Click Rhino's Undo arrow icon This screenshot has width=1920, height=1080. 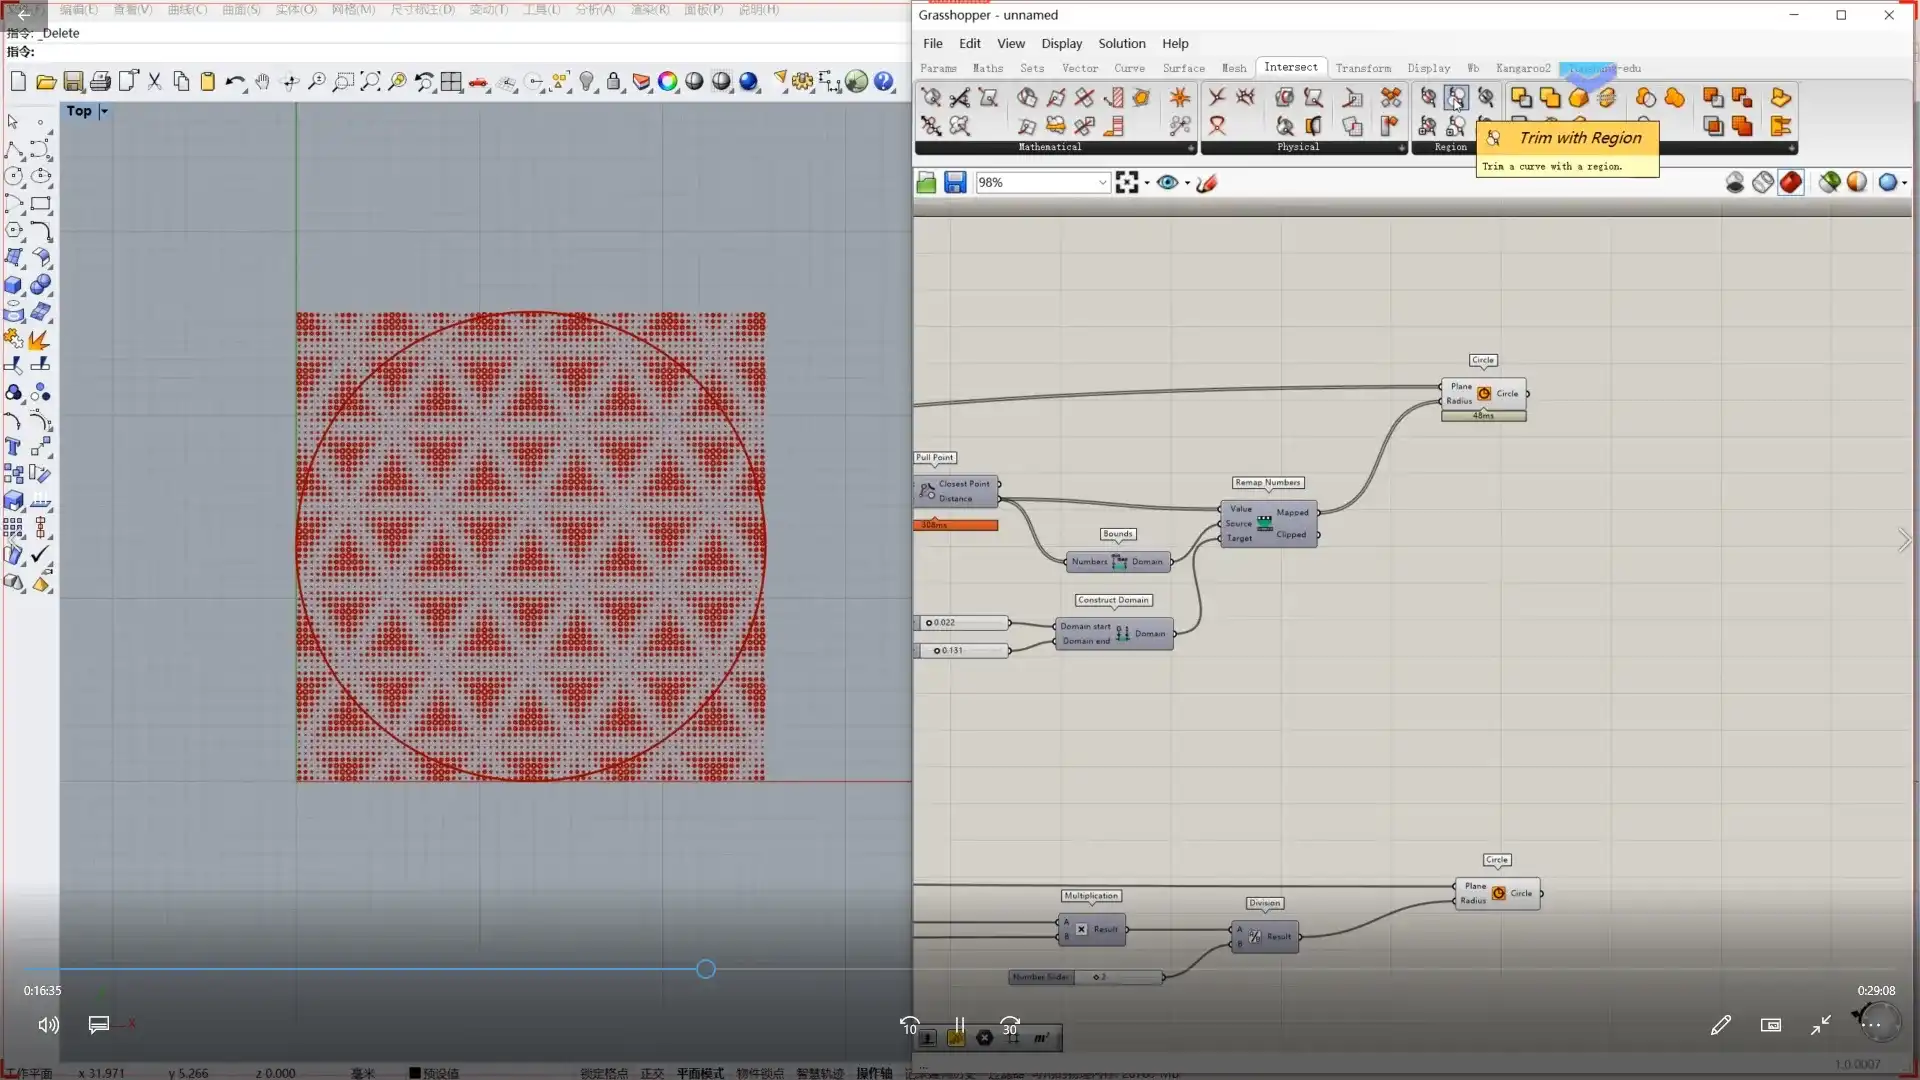tap(235, 82)
